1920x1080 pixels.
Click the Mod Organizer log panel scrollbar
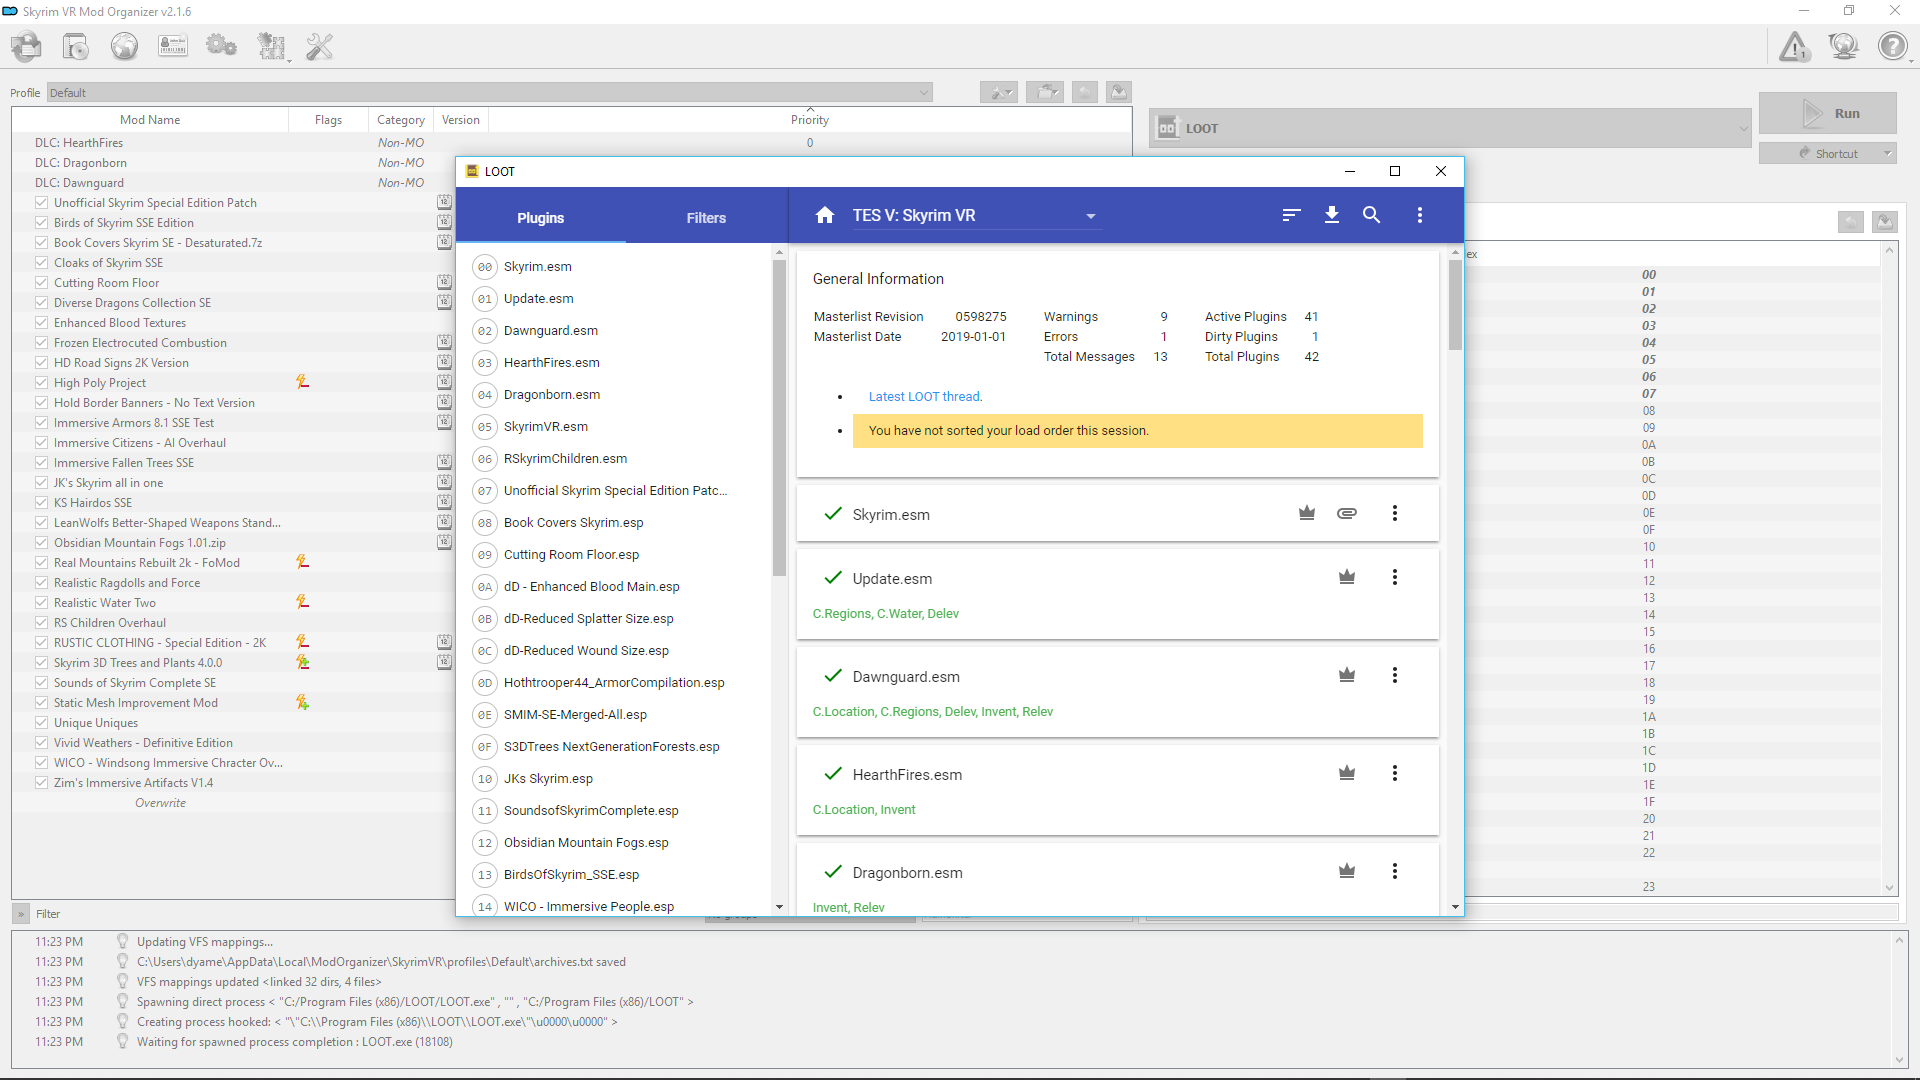pyautogui.click(x=1898, y=1000)
